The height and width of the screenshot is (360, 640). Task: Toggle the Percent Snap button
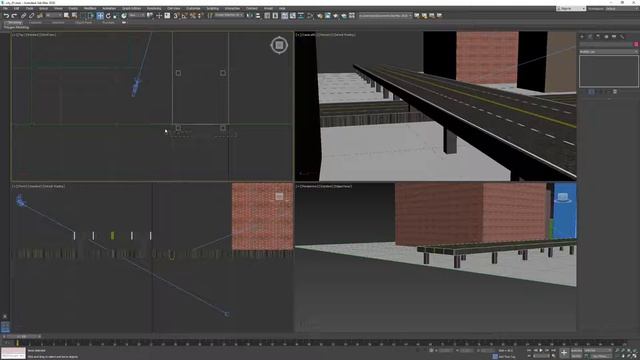(193, 16)
